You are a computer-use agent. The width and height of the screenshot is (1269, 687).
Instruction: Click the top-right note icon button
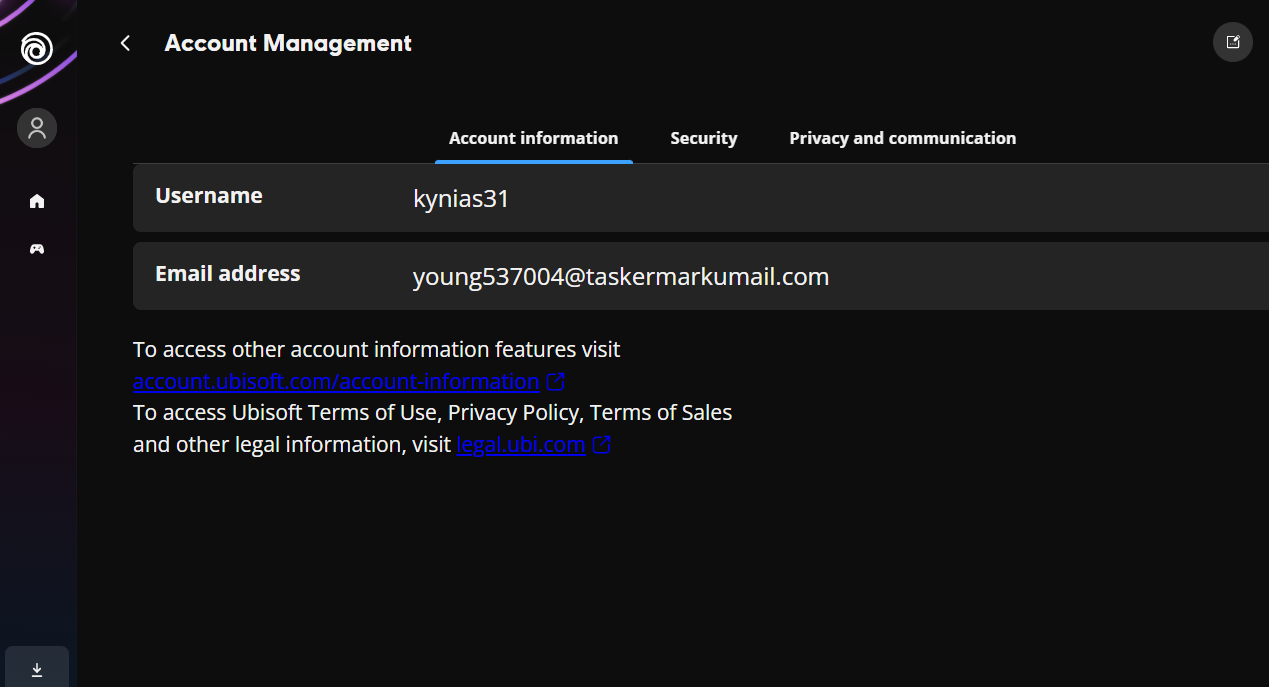(1232, 43)
